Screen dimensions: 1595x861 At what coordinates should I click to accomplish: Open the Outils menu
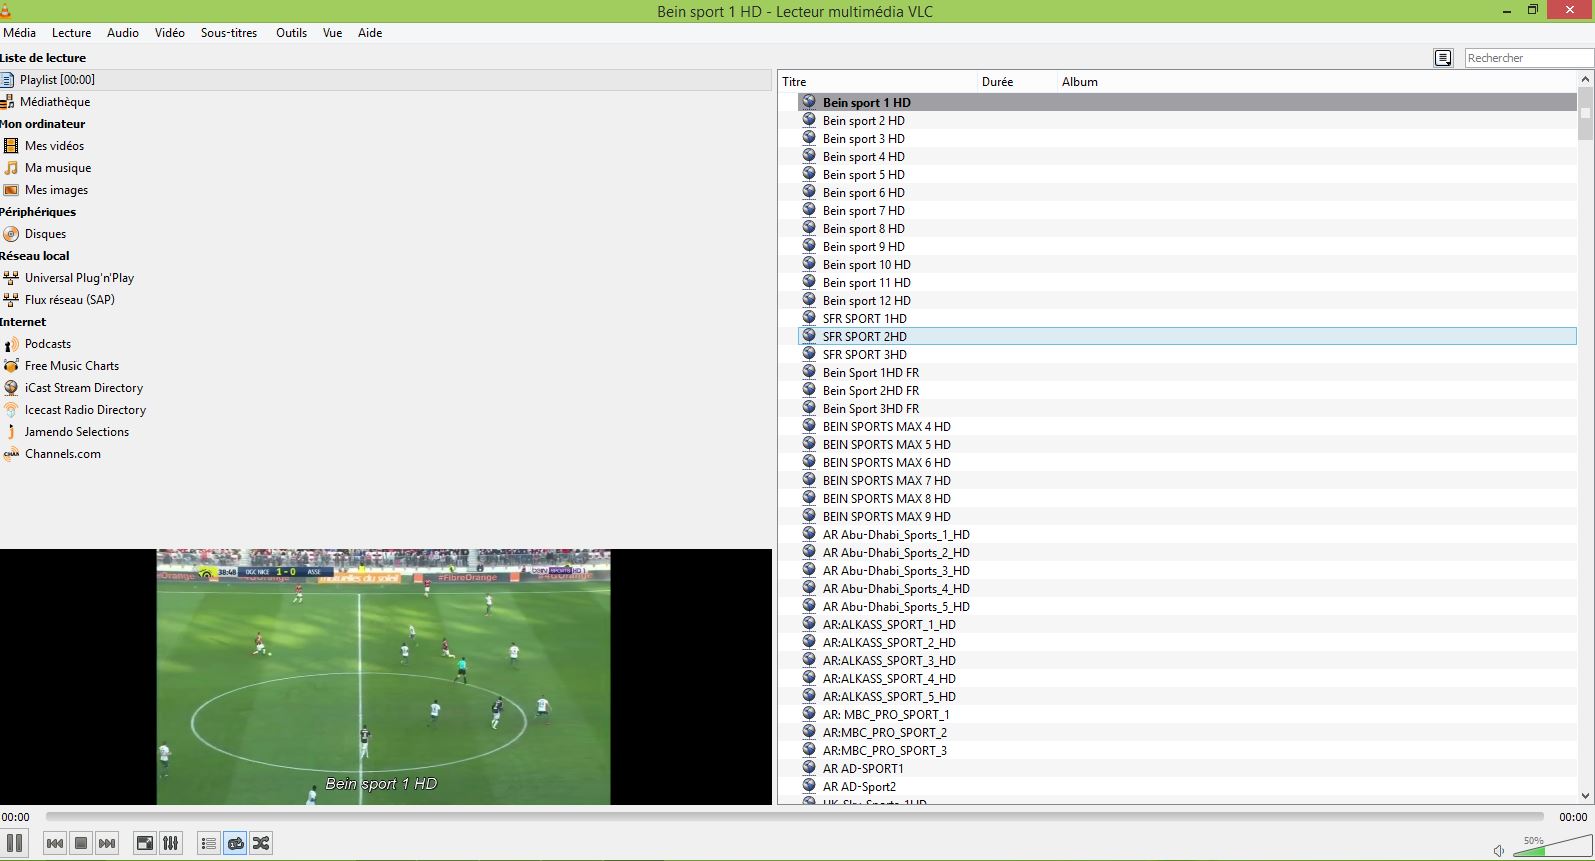[x=291, y=33]
